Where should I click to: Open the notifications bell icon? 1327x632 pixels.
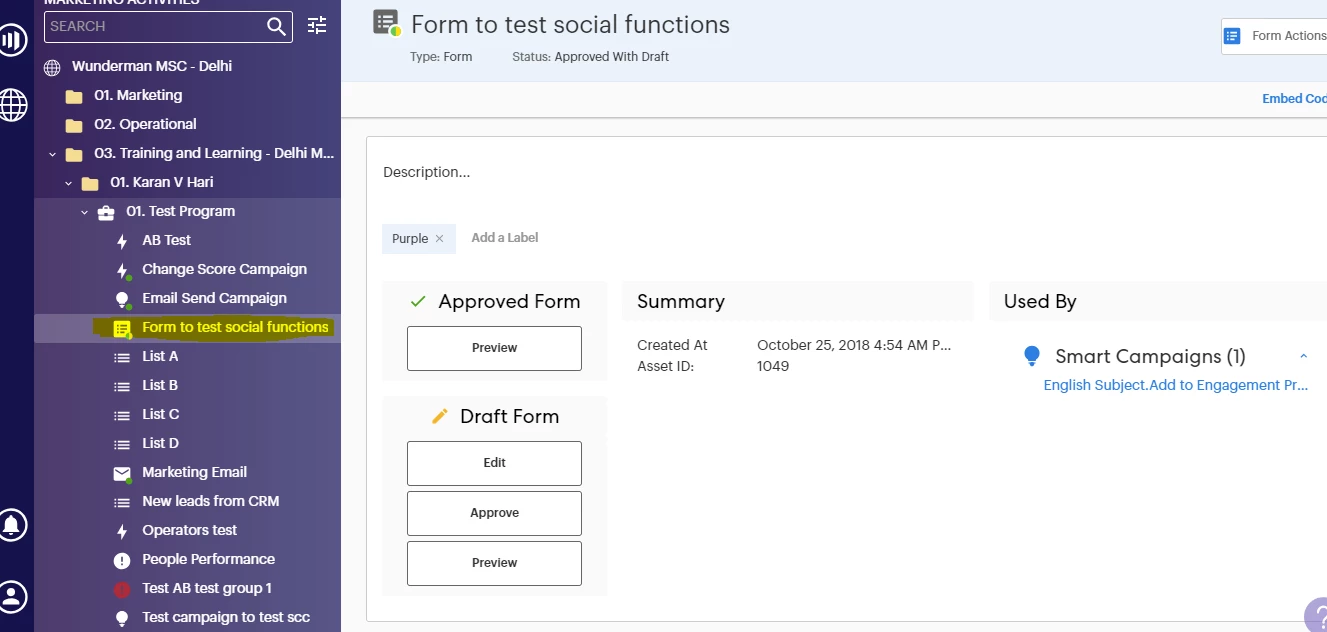pos(13,524)
